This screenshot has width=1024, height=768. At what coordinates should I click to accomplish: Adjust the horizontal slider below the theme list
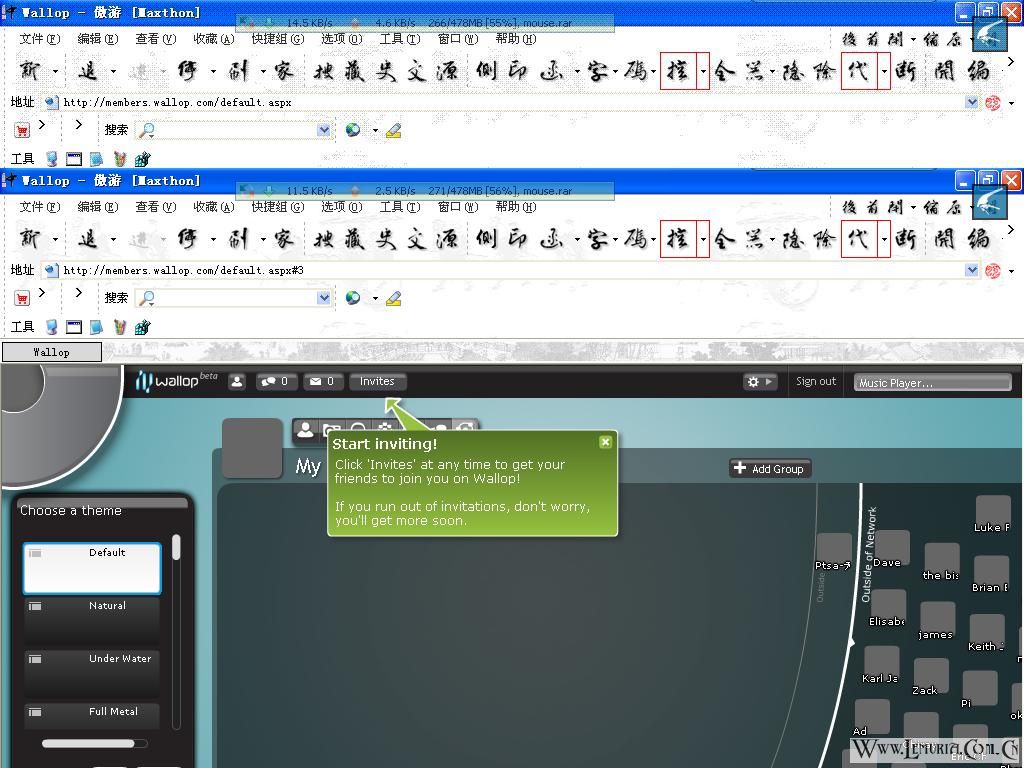[x=95, y=743]
